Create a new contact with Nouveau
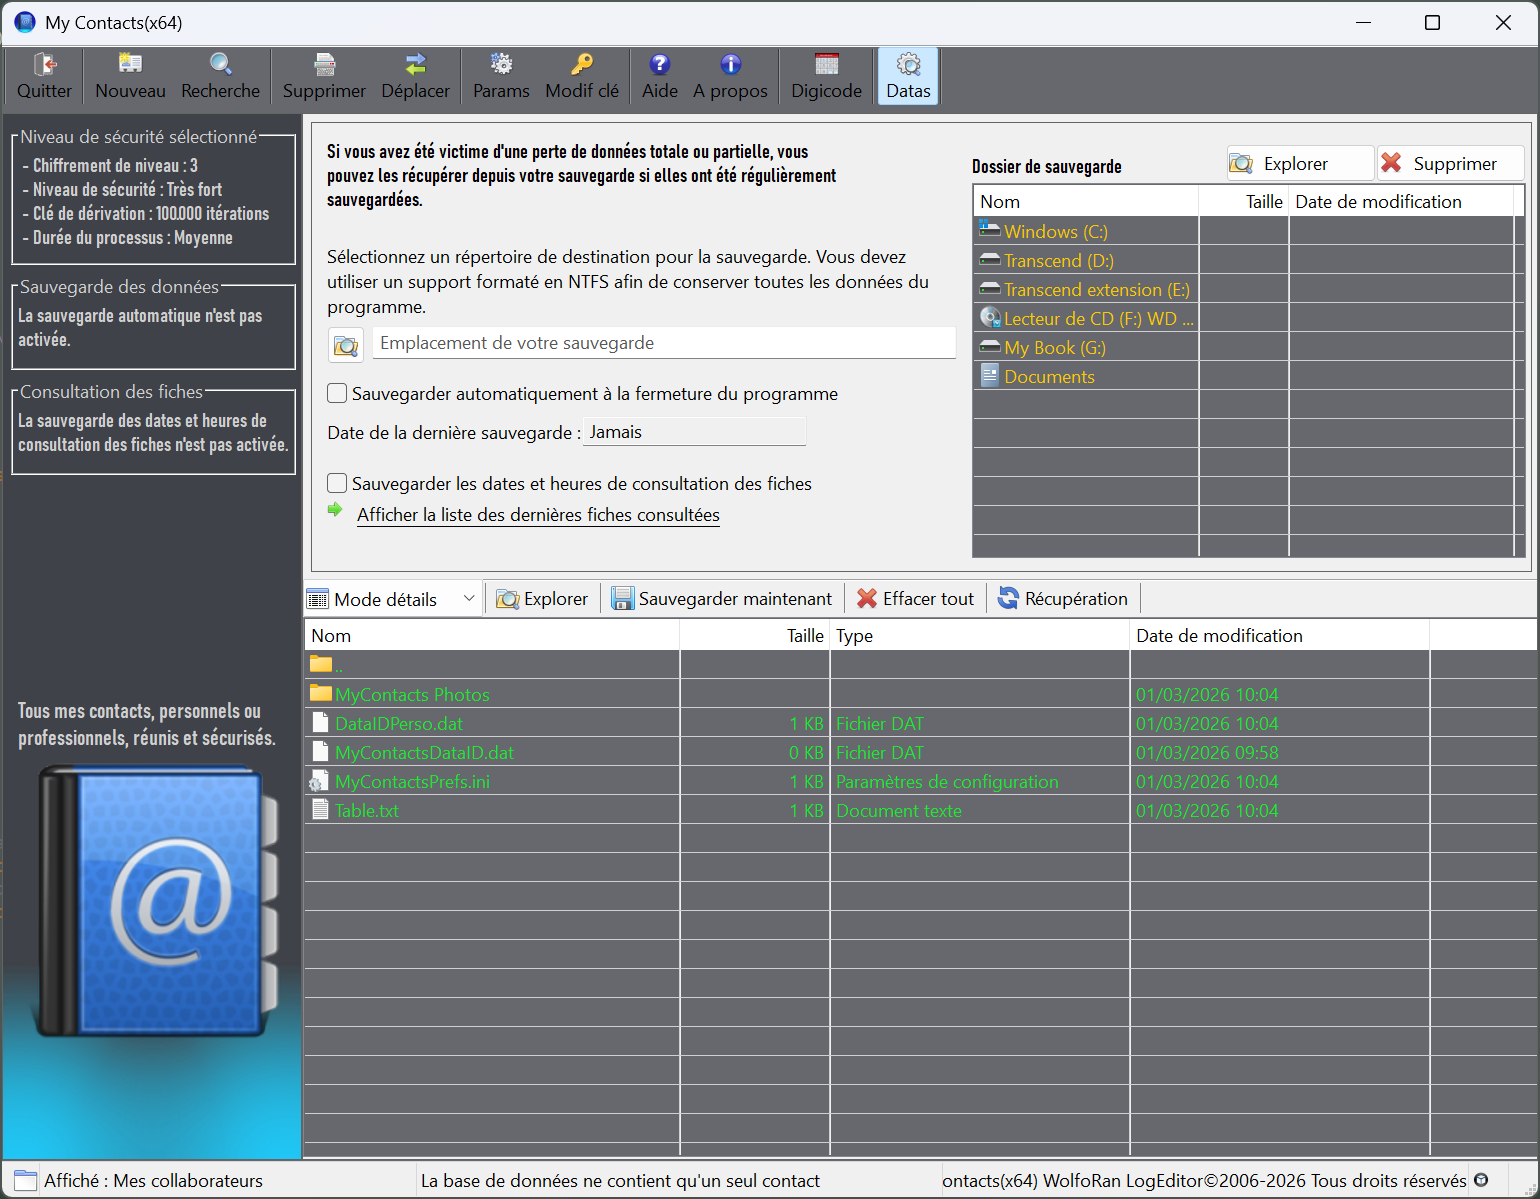The width and height of the screenshot is (1540, 1199). tap(130, 76)
